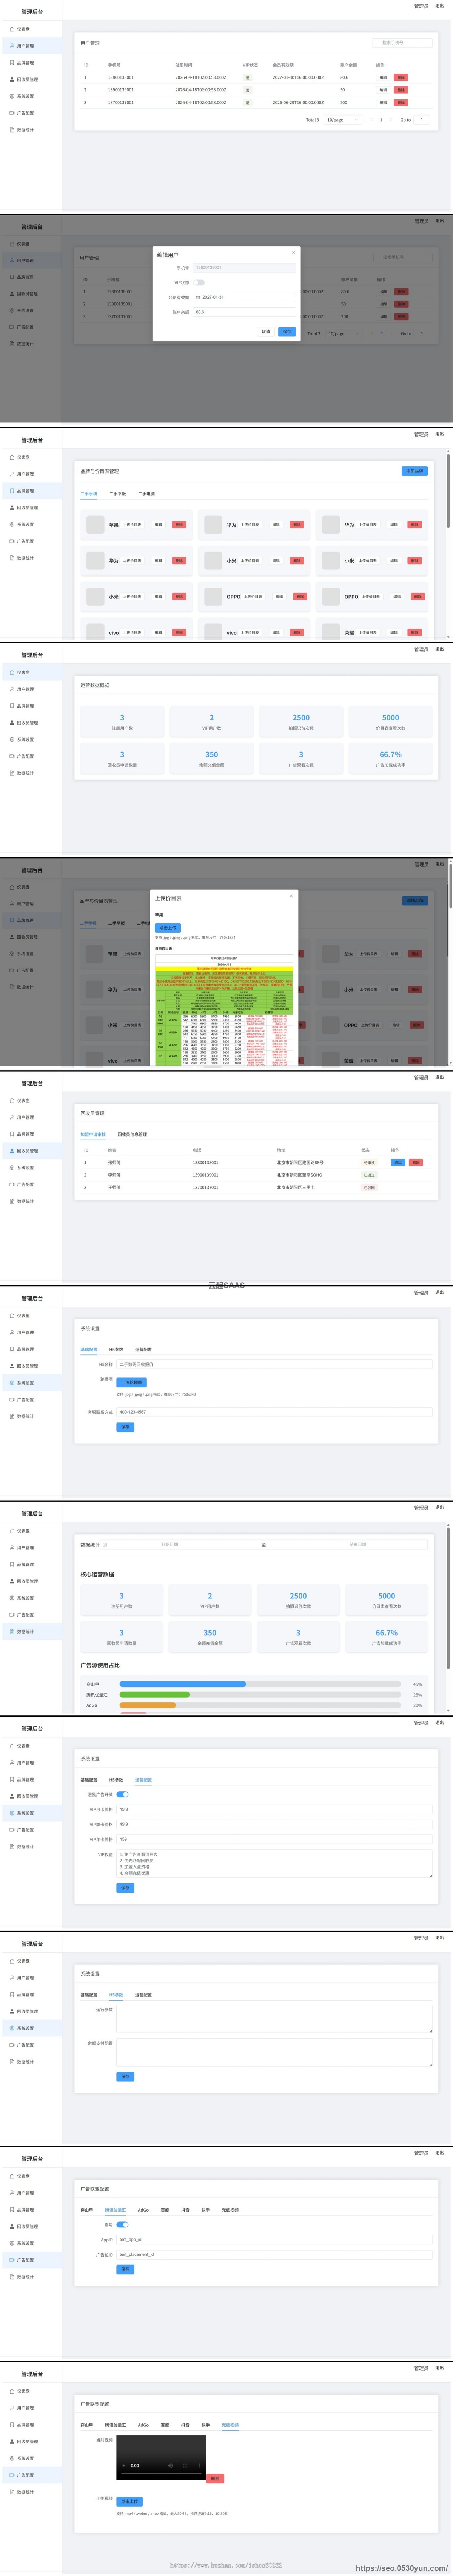Click 拒绝 for recycler 张师傅
Screen dimensions: 453x2576
(x=416, y=1162)
